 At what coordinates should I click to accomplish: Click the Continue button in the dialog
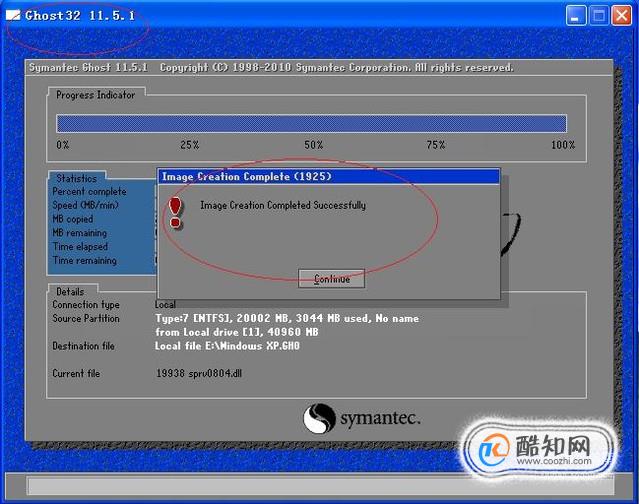click(x=331, y=279)
